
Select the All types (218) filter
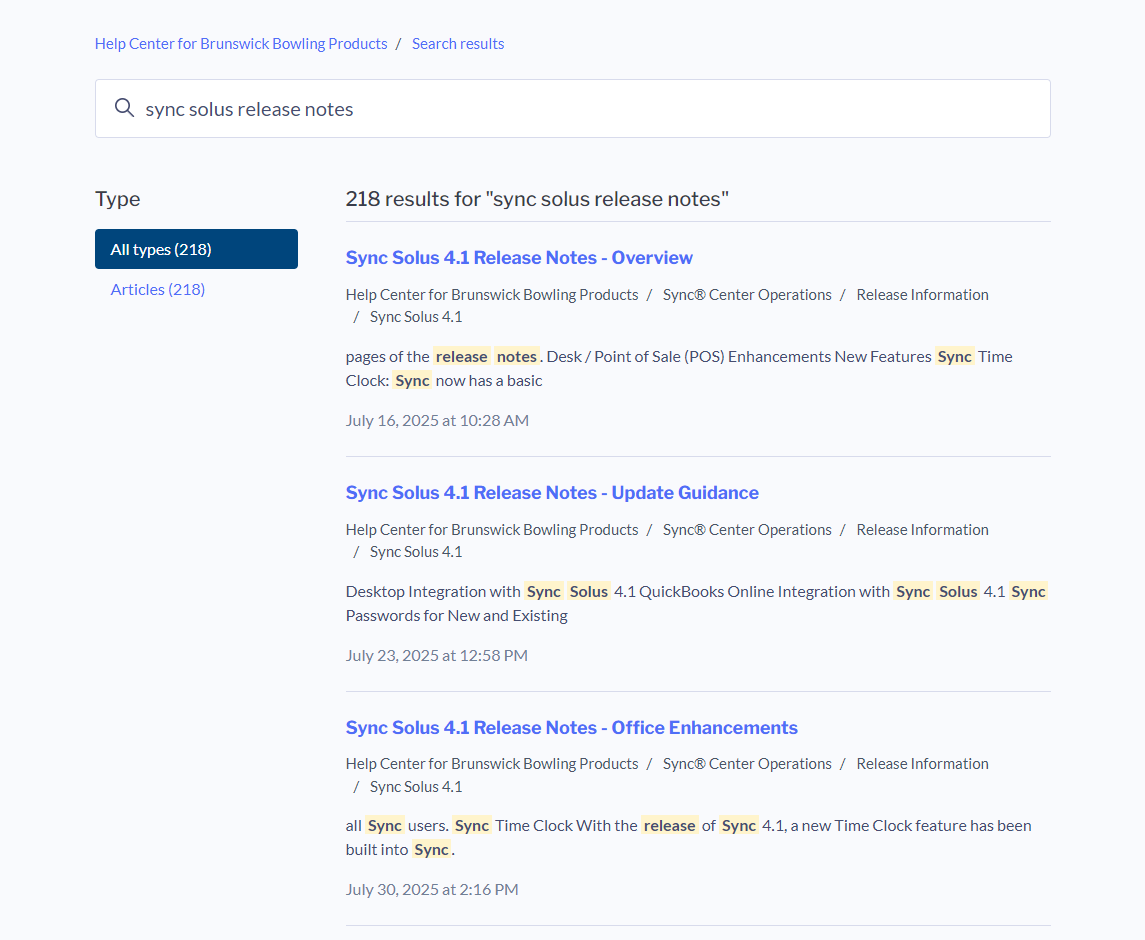(x=196, y=249)
